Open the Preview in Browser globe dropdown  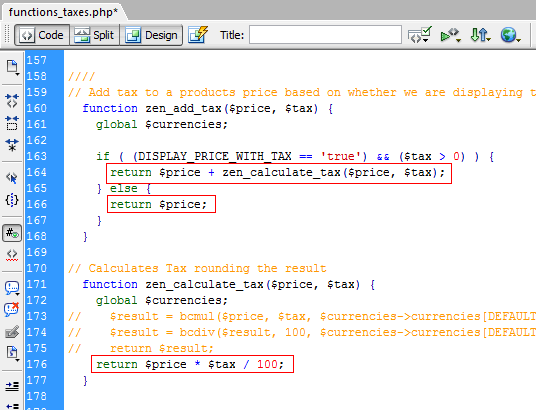pos(510,35)
